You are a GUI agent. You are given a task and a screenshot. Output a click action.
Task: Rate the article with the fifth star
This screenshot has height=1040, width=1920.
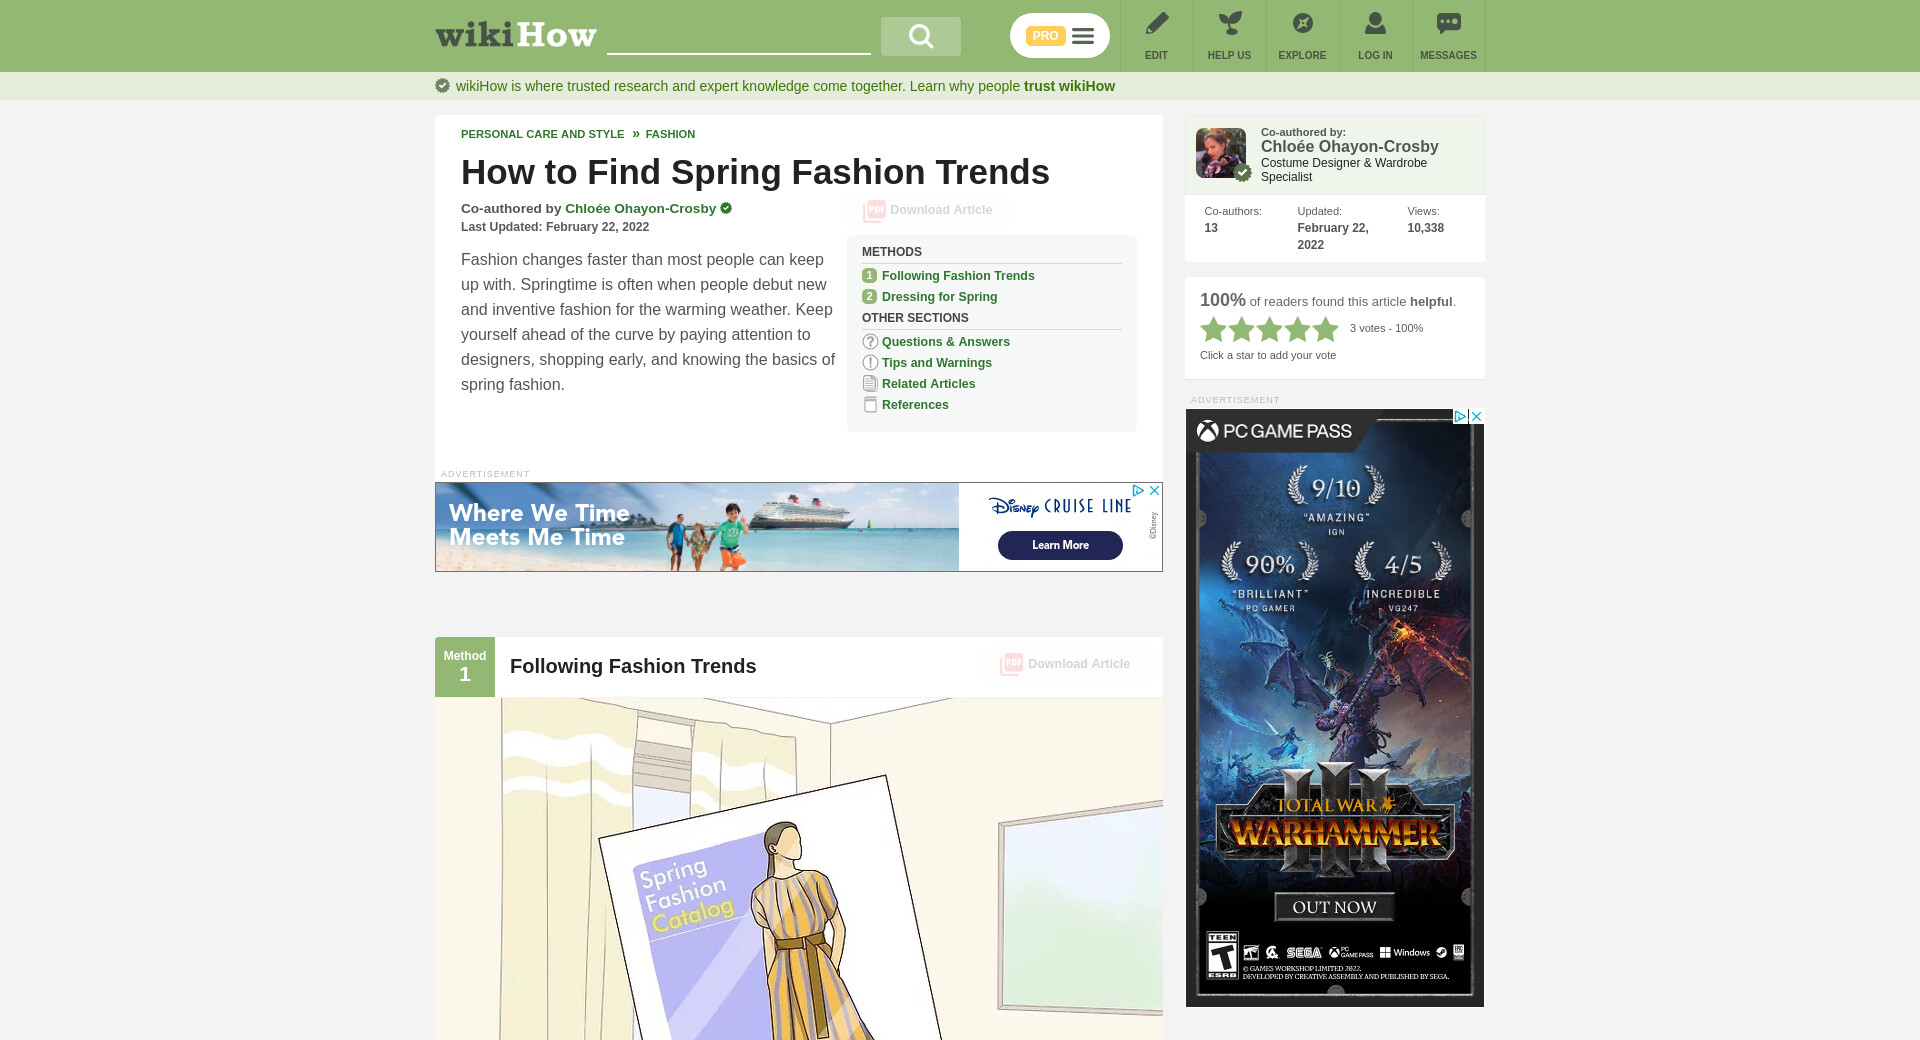tap(1326, 329)
